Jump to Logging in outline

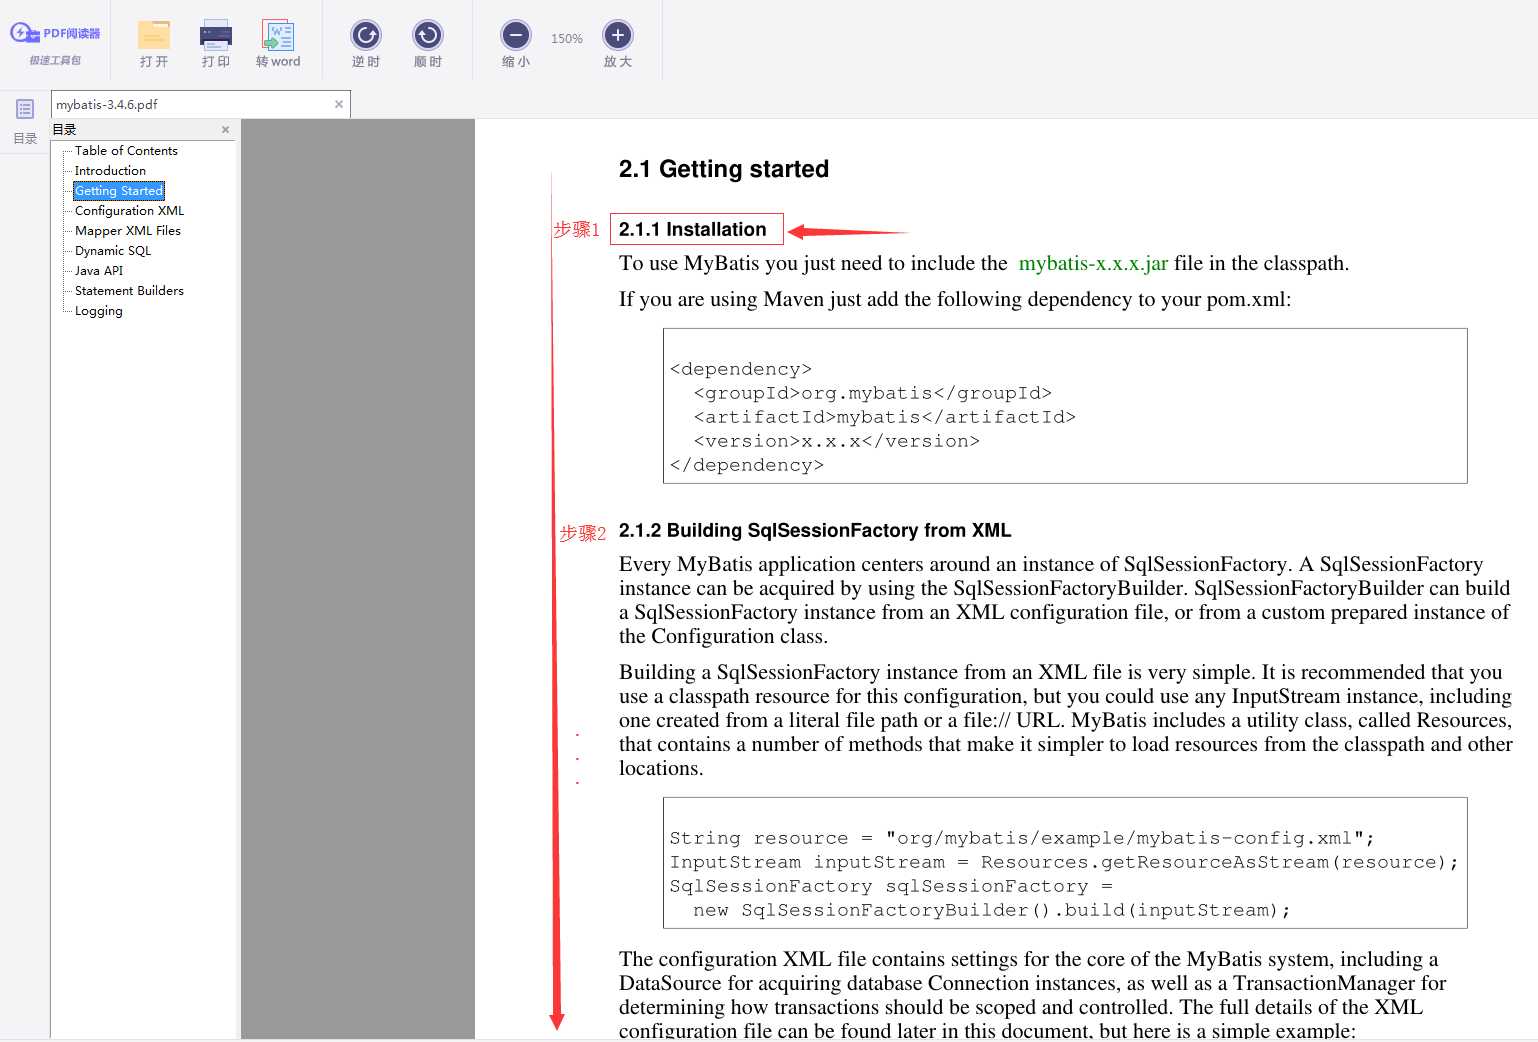[x=99, y=310]
